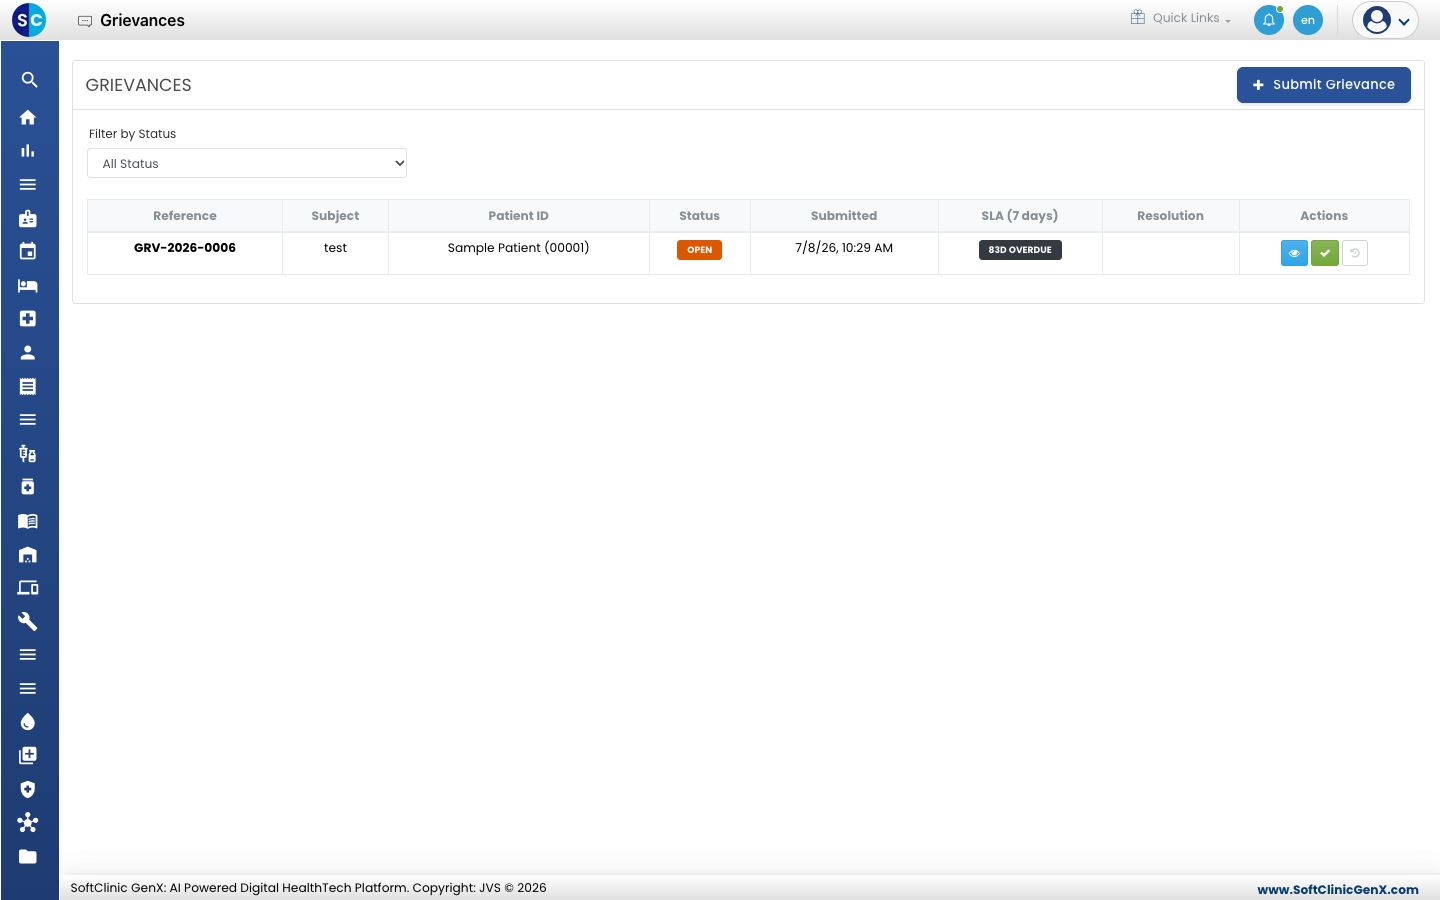
Task: Open the devices icon in sidebar
Action: (28, 588)
